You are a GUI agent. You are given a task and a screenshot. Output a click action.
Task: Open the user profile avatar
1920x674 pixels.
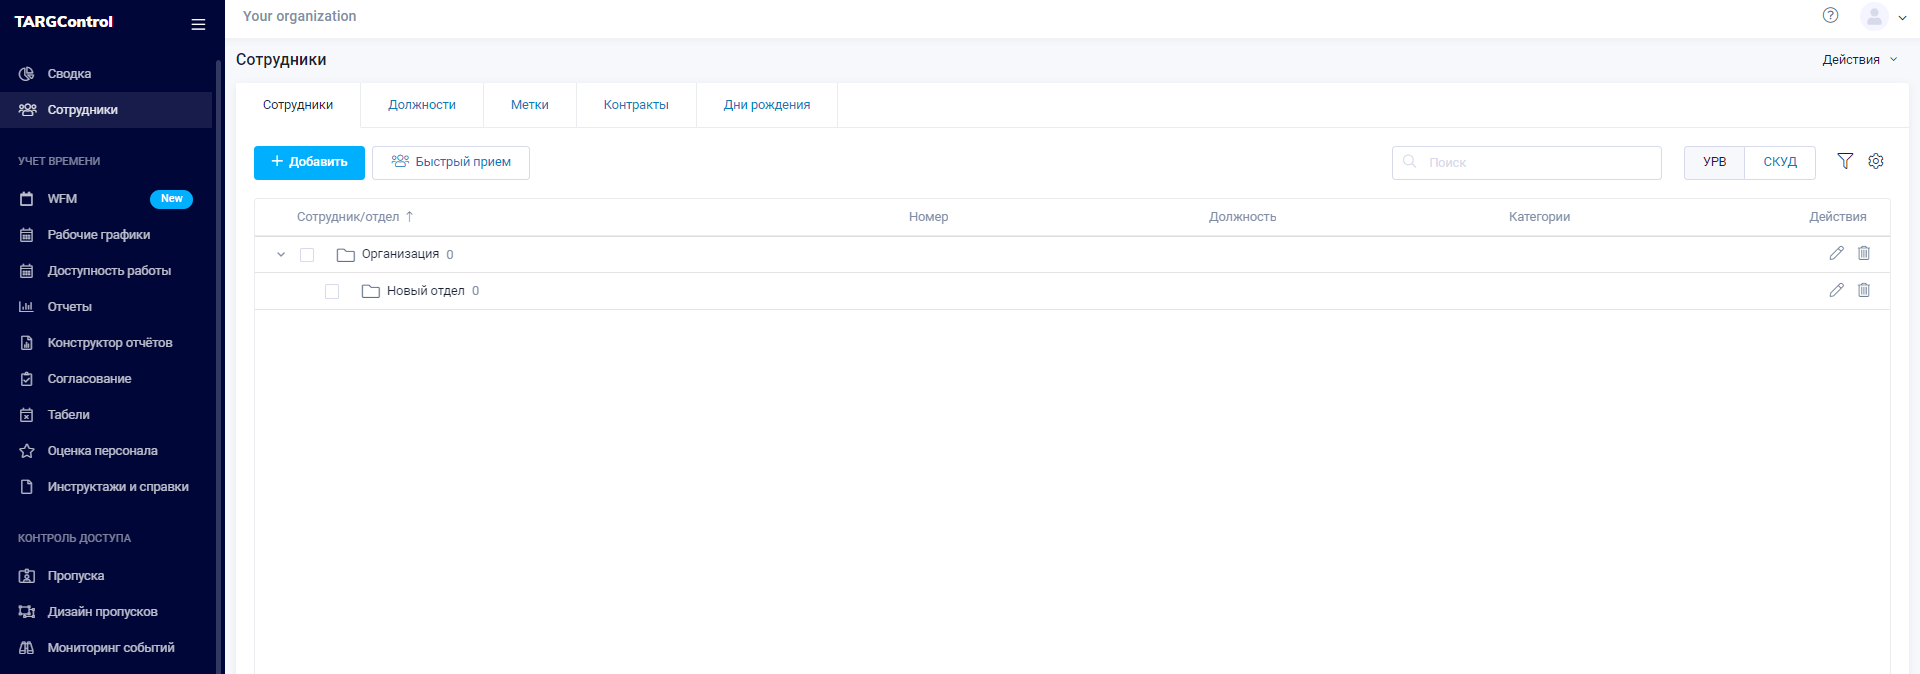[x=1874, y=16]
